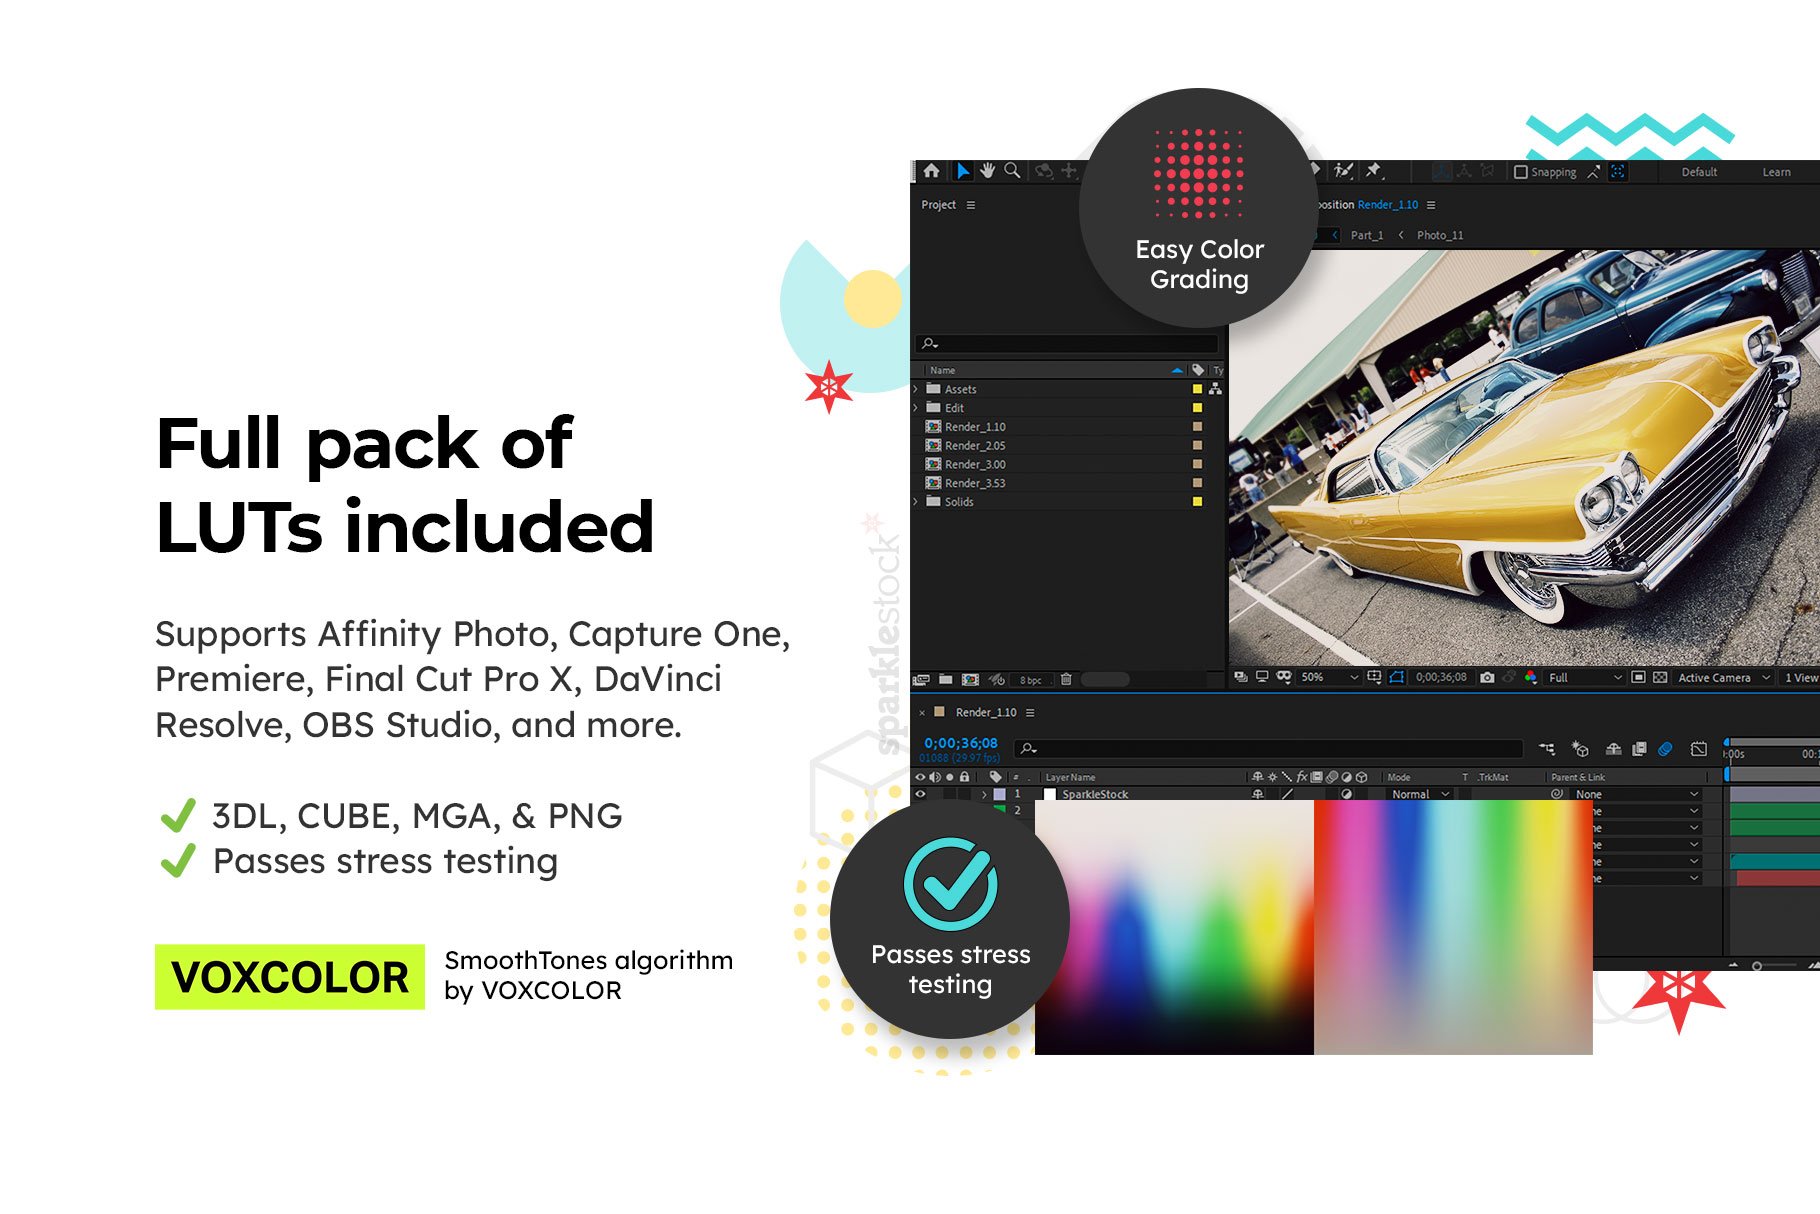Choose the Pan Behind anchor tool
Viewport: 1820px width, 1214px height.
[1069, 171]
